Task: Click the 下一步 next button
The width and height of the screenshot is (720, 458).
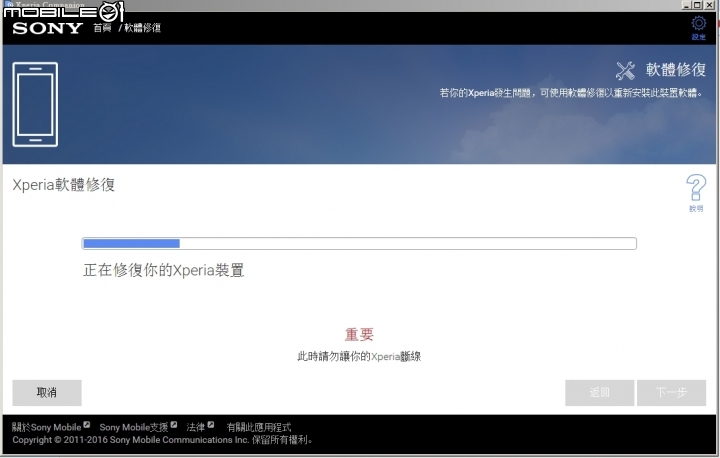Action: point(671,393)
